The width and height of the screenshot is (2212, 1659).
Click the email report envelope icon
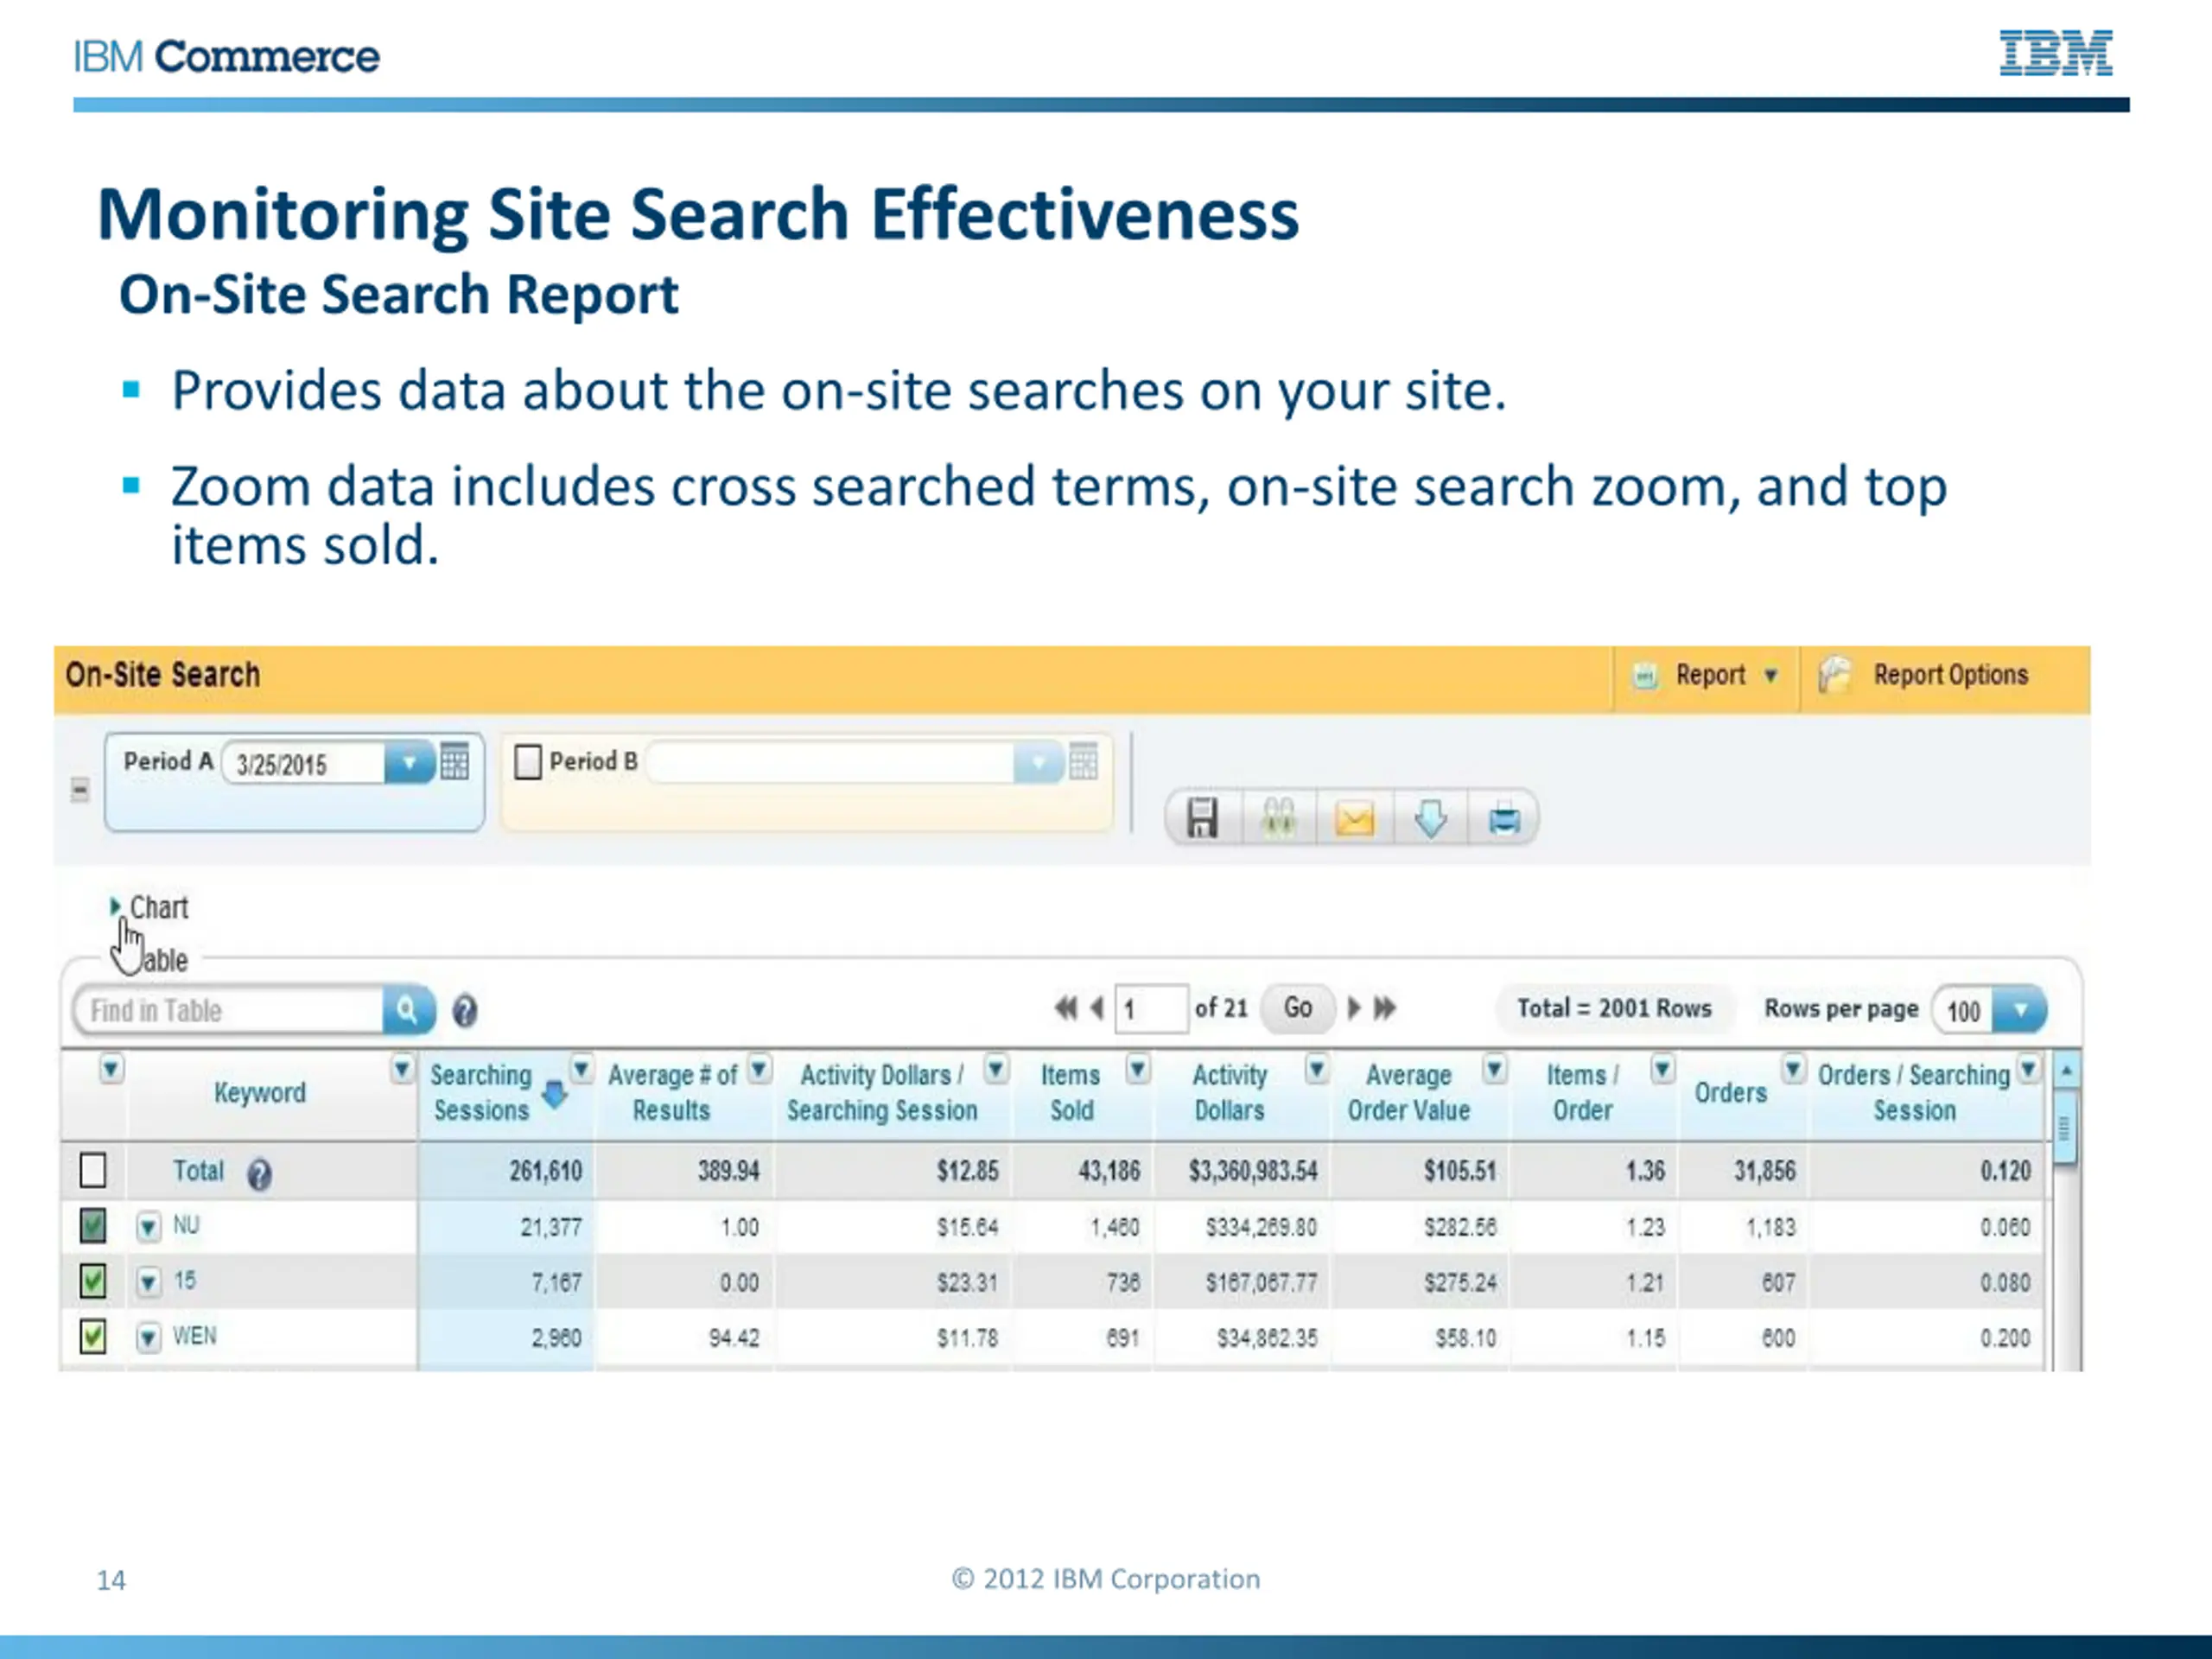coord(1354,820)
